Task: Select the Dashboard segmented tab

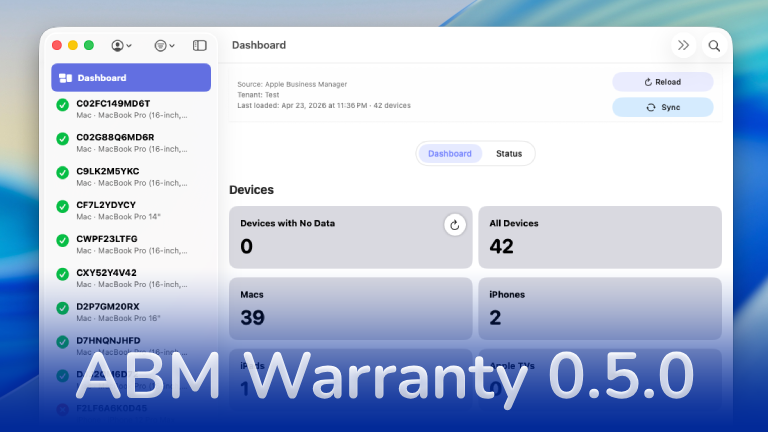Action: 450,153
